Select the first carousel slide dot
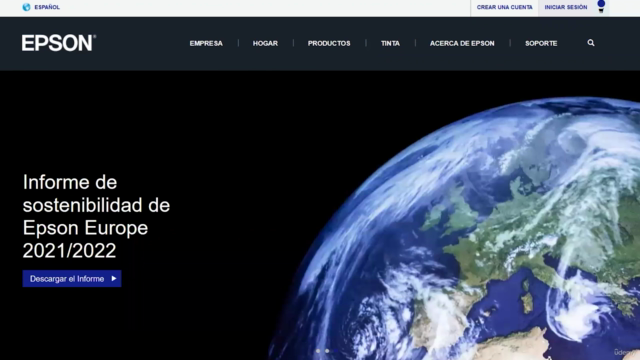Image resolution: width=640 pixels, height=360 pixels. 318,351
